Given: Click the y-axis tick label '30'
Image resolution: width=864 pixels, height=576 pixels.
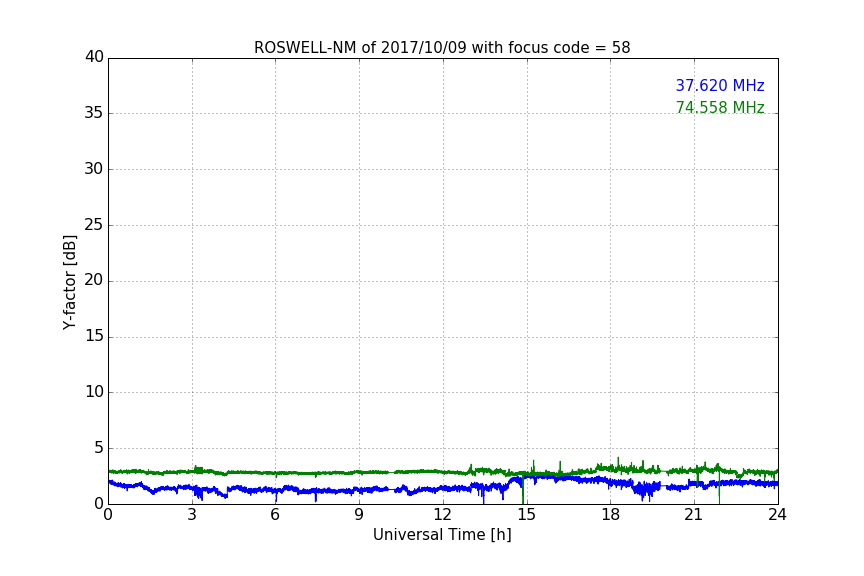Looking at the screenshot, I should 94,169.
